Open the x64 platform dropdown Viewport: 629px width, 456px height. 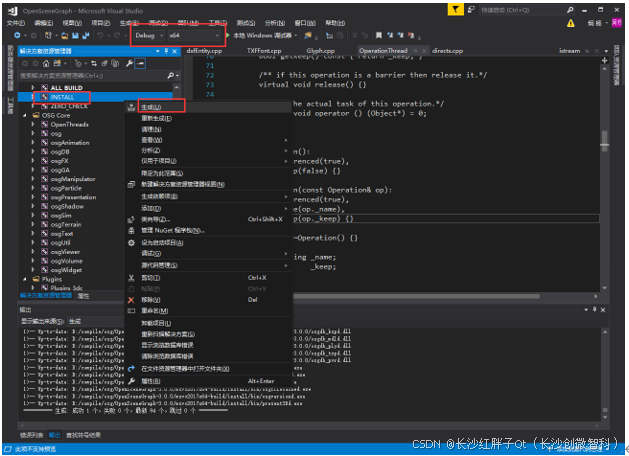[195, 35]
